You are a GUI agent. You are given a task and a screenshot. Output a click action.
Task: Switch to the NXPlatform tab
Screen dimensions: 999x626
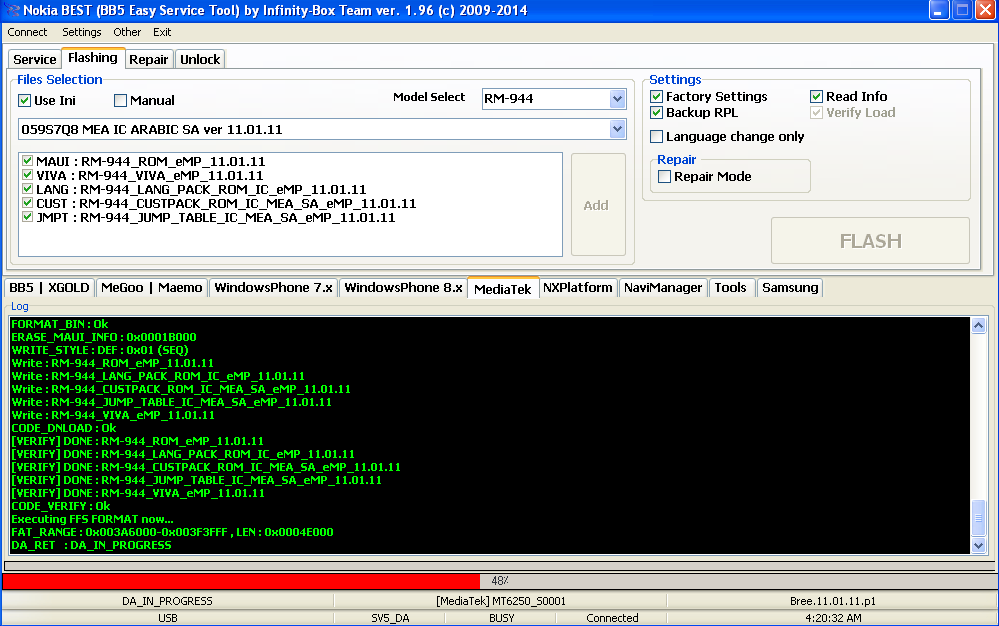tap(578, 288)
